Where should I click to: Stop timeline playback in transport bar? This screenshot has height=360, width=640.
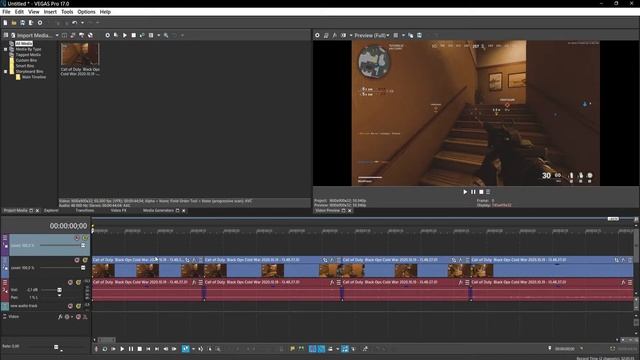coord(140,349)
